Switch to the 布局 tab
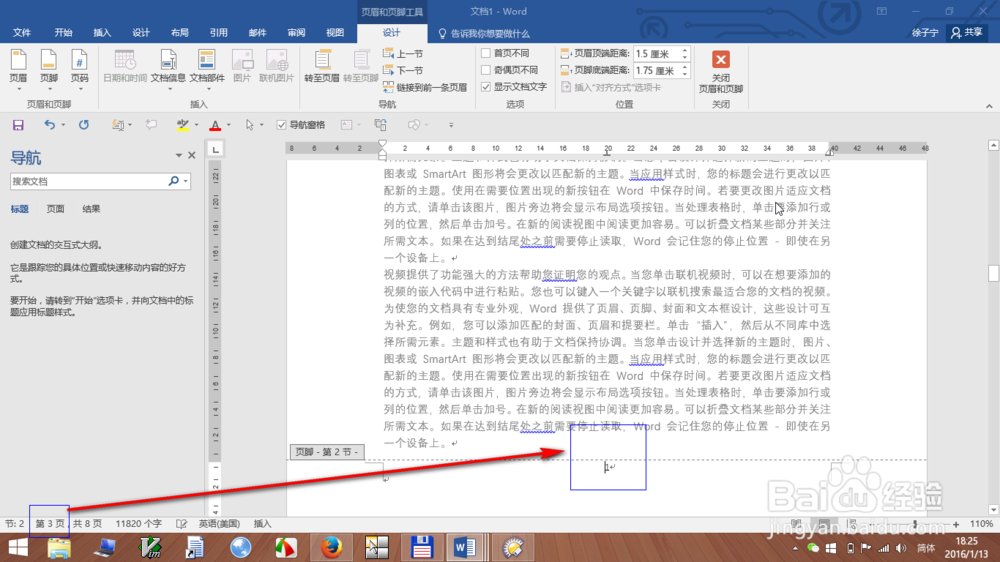The width and height of the screenshot is (1000, 562). (x=180, y=33)
